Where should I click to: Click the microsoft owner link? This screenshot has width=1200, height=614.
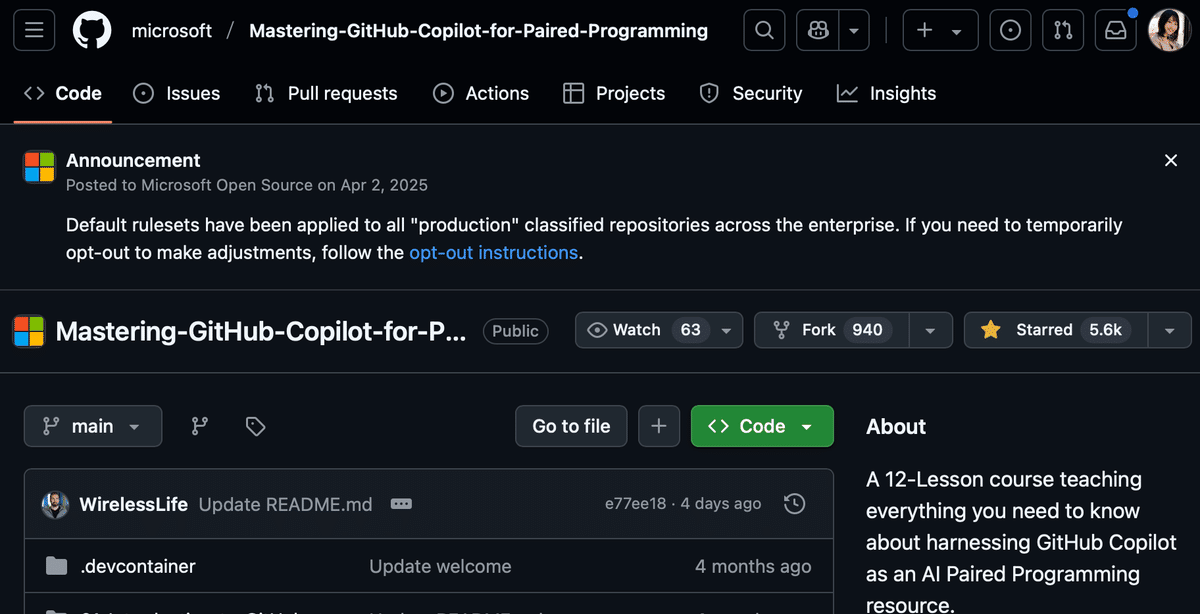pos(172,31)
